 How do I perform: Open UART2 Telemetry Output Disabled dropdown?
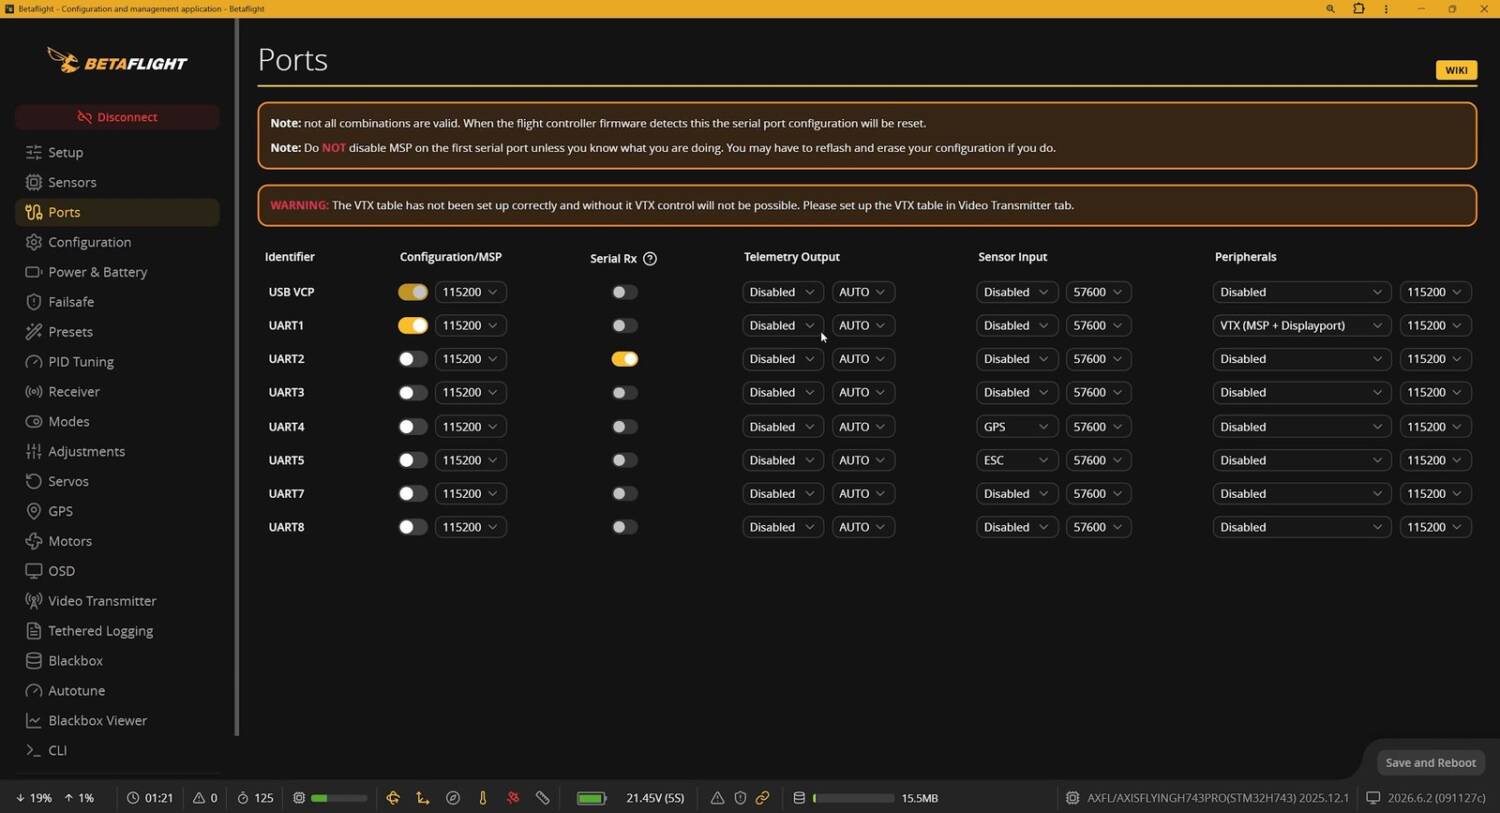coord(783,359)
